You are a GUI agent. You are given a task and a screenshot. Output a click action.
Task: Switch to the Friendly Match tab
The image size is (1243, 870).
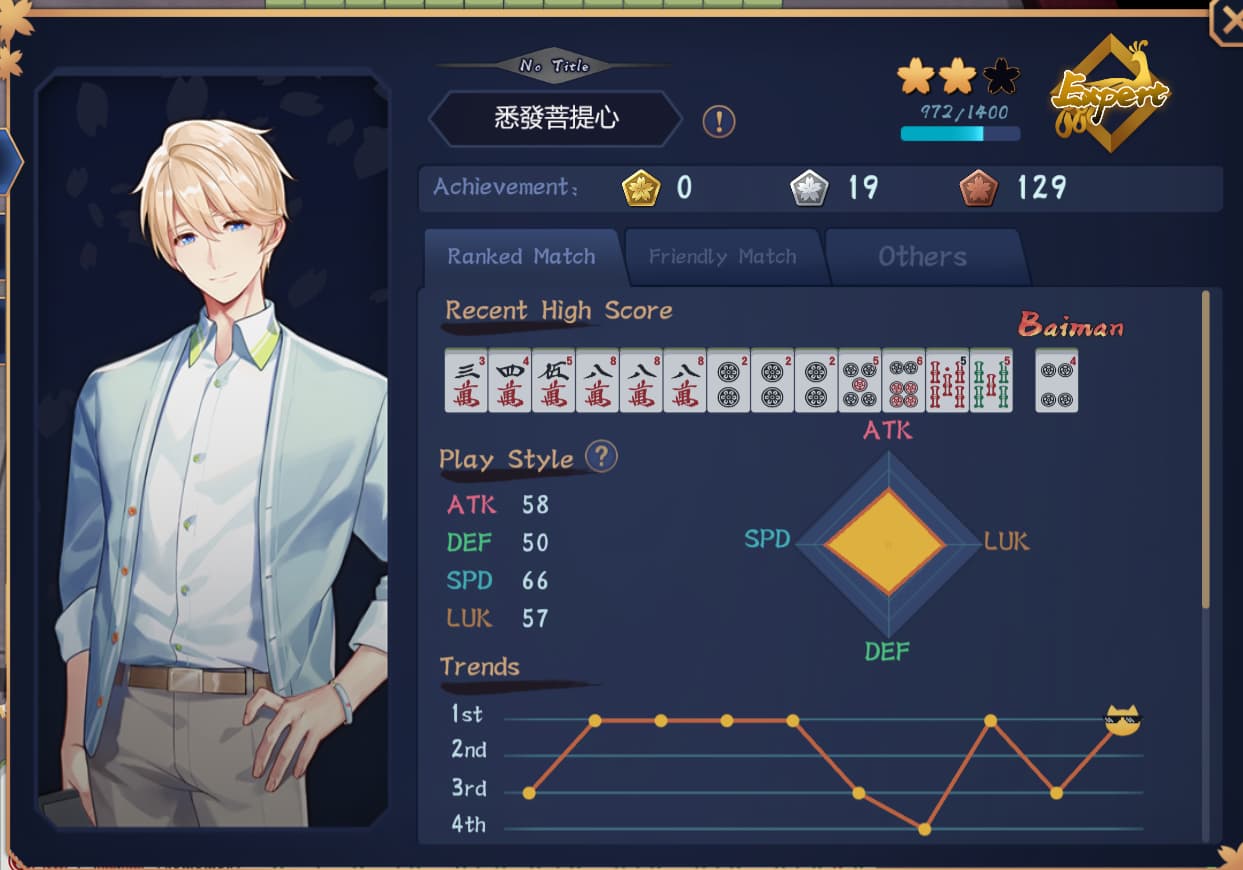tap(722, 257)
